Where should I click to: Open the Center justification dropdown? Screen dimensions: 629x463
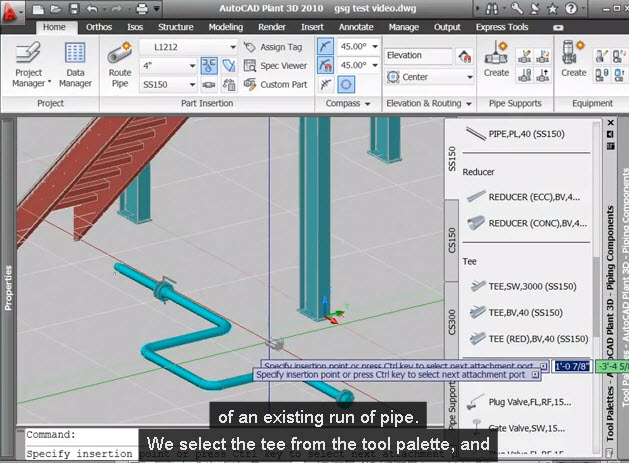[470, 77]
